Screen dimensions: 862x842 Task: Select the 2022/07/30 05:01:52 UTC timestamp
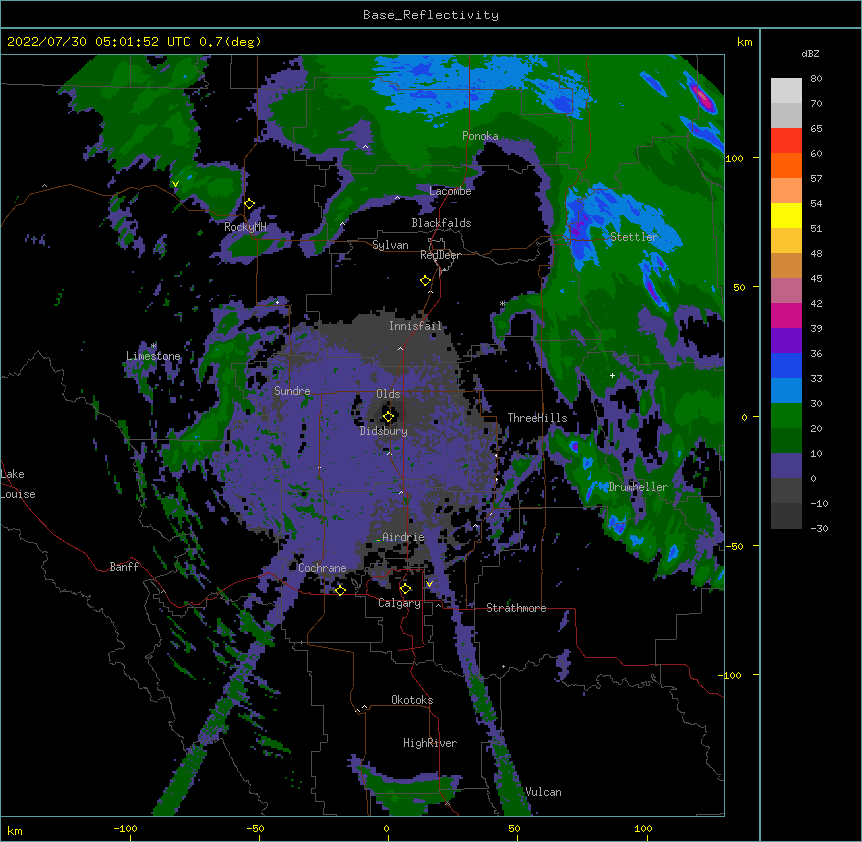coord(99,42)
